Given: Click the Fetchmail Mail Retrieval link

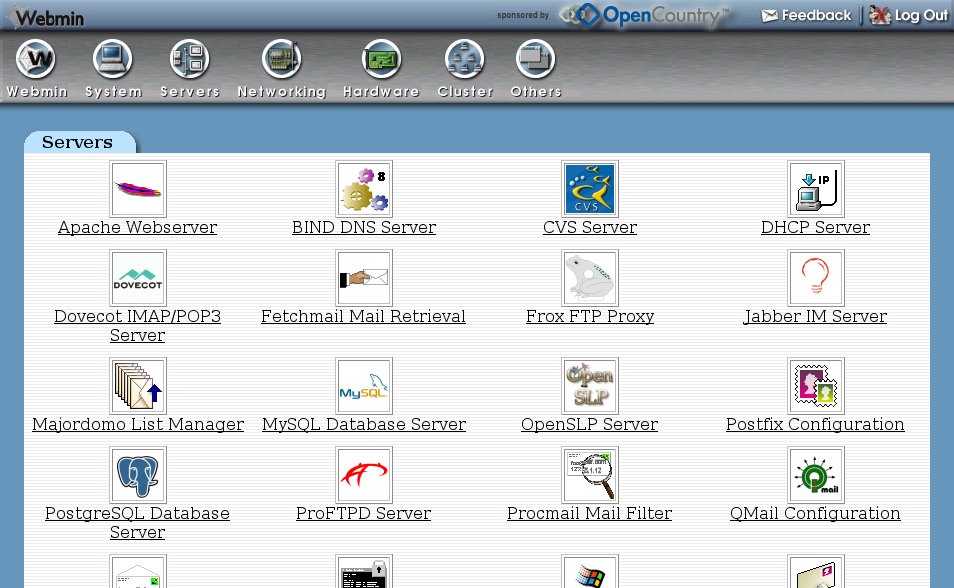Looking at the screenshot, I should tap(363, 317).
